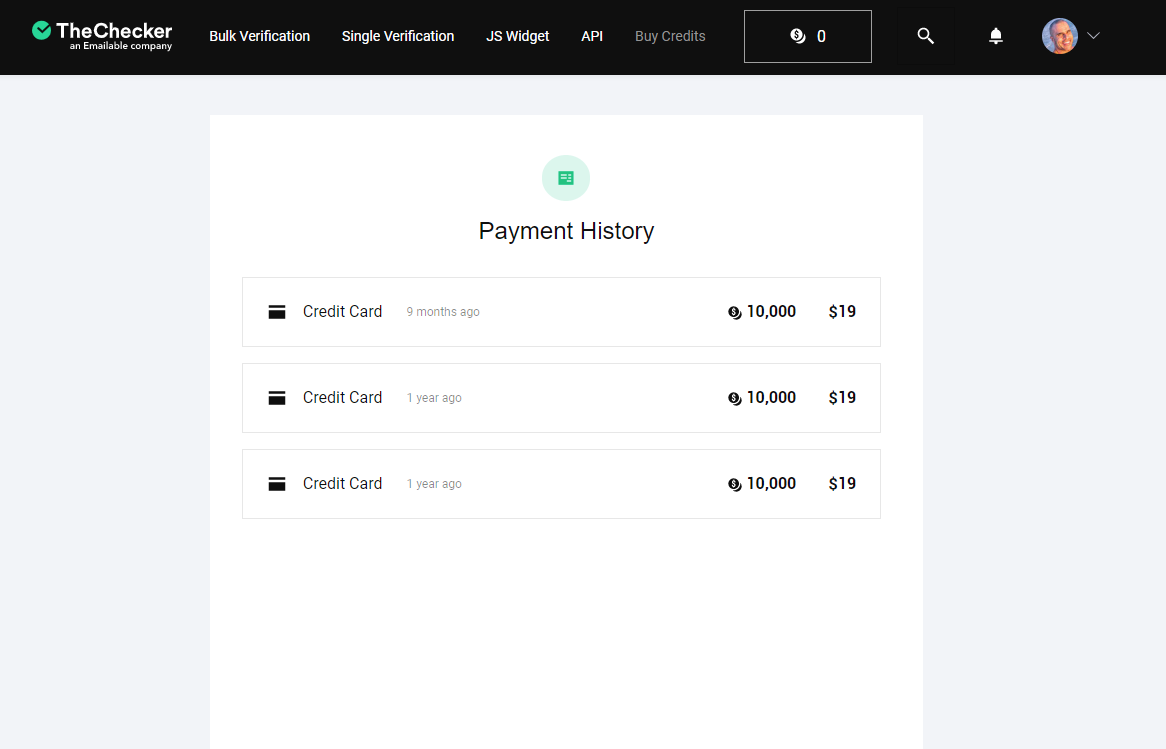This screenshot has height=749, width=1166.
Task: Select the $19 amount in the first payment
Action: pyautogui.click(x=842, y=312)
